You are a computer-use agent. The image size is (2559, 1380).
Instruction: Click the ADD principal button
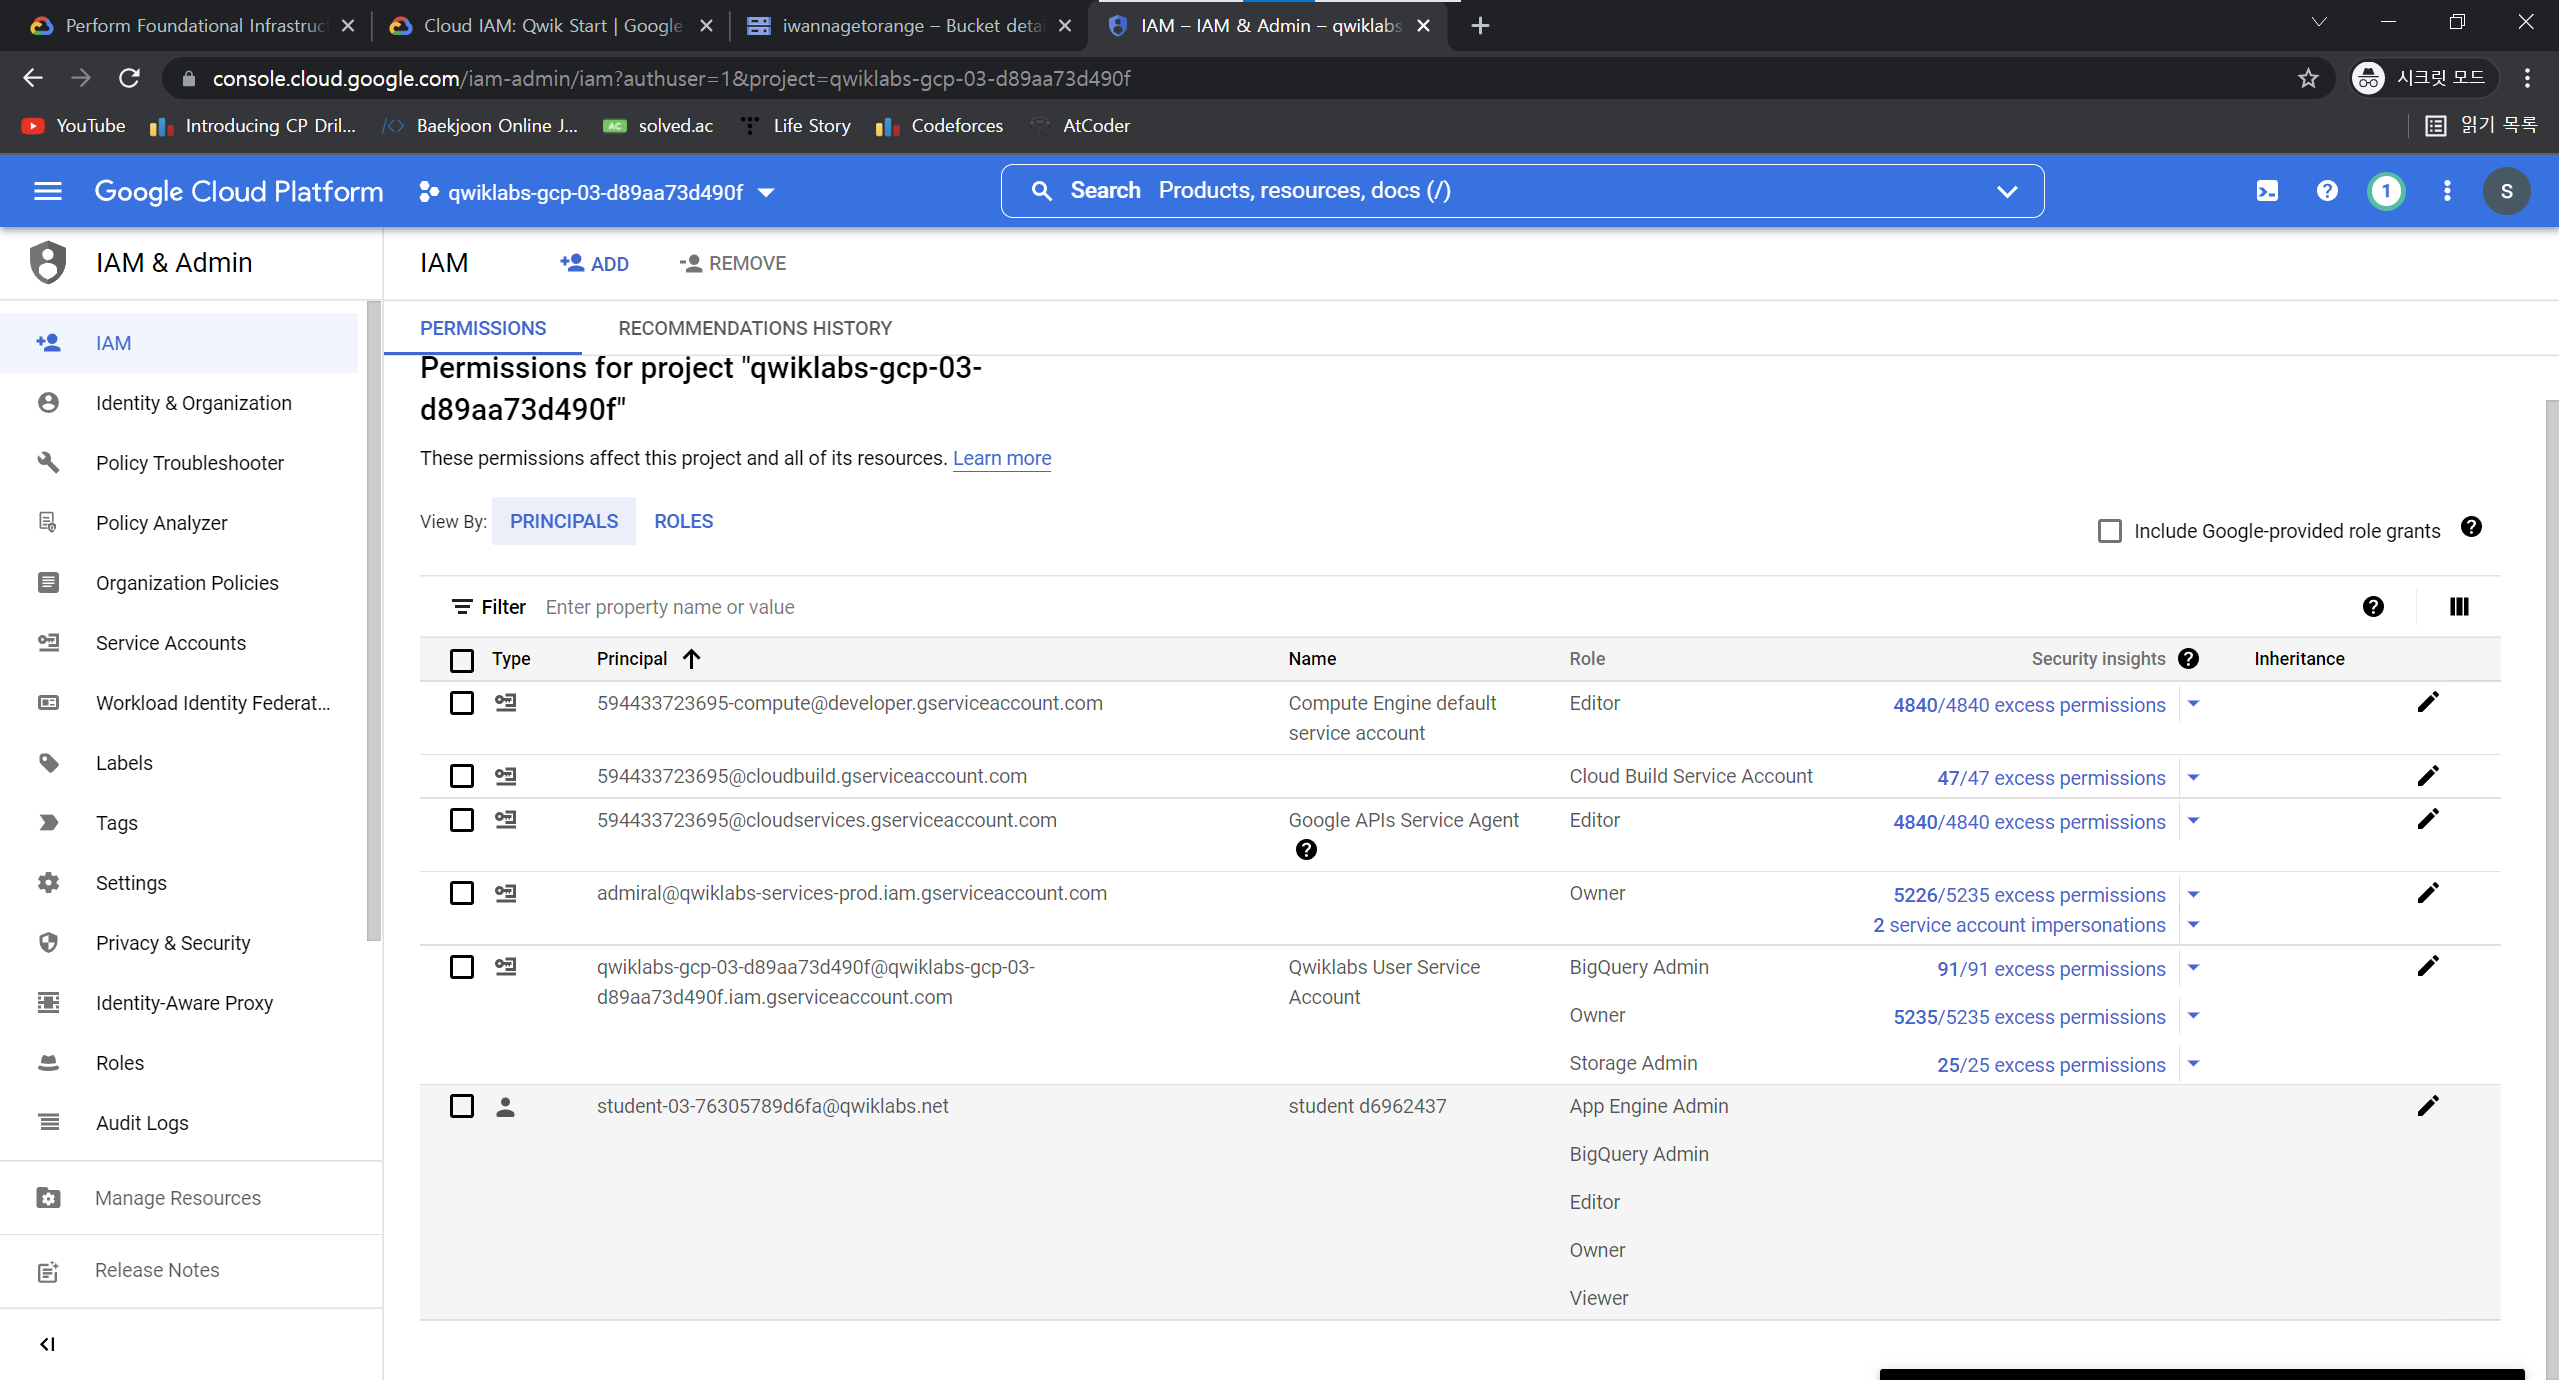[594, 264]
